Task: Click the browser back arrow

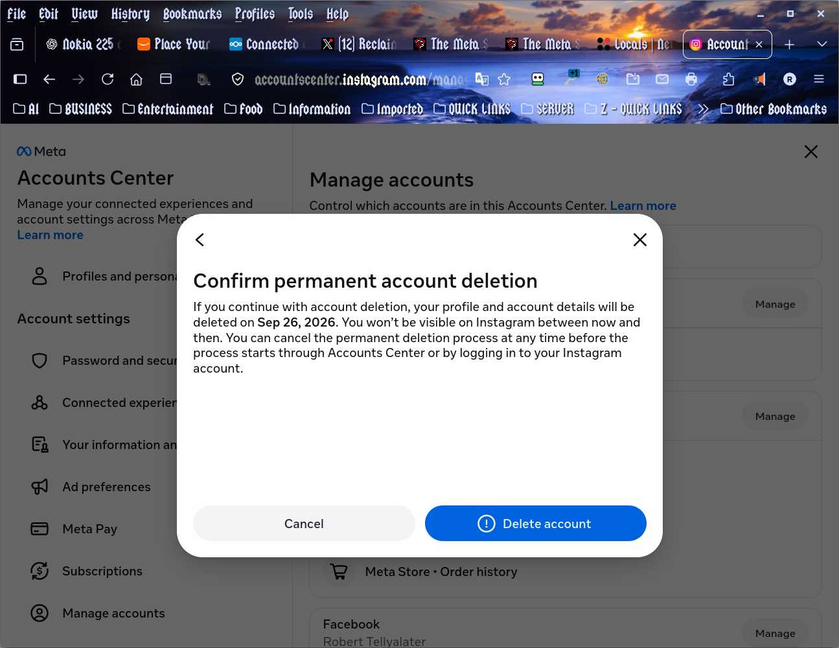Action: (49, 79)
